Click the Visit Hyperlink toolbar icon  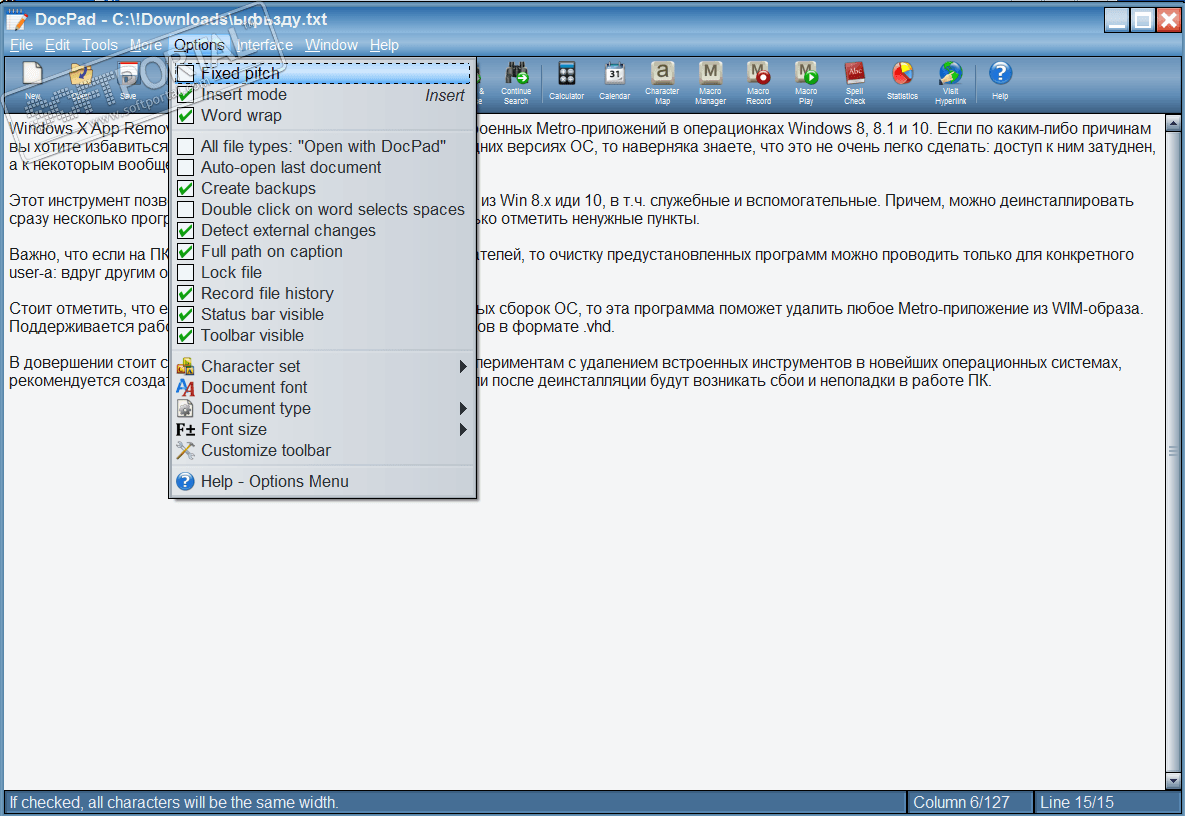(x=950, y=73)
